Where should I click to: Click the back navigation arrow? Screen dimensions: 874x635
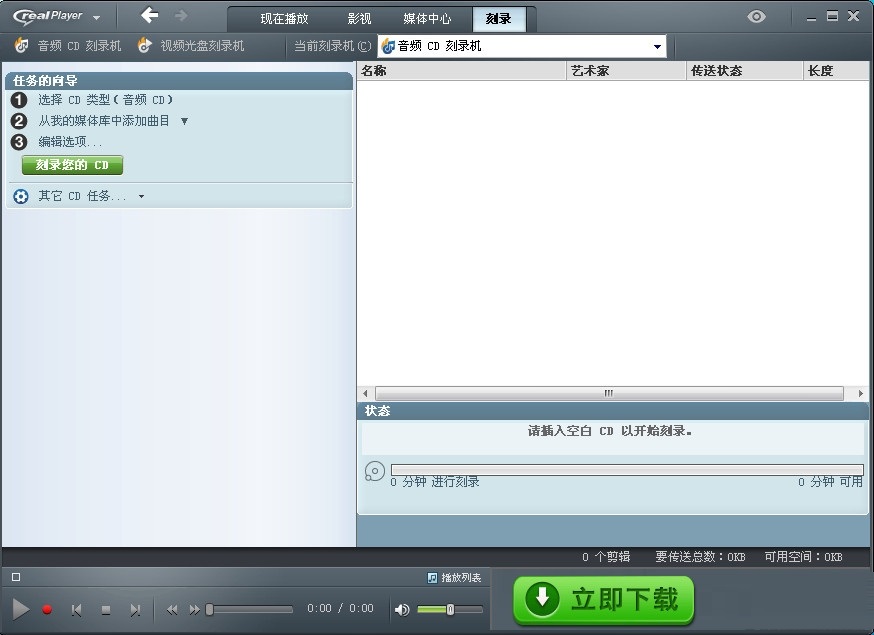pyautogui.click(x=148, y=16)
